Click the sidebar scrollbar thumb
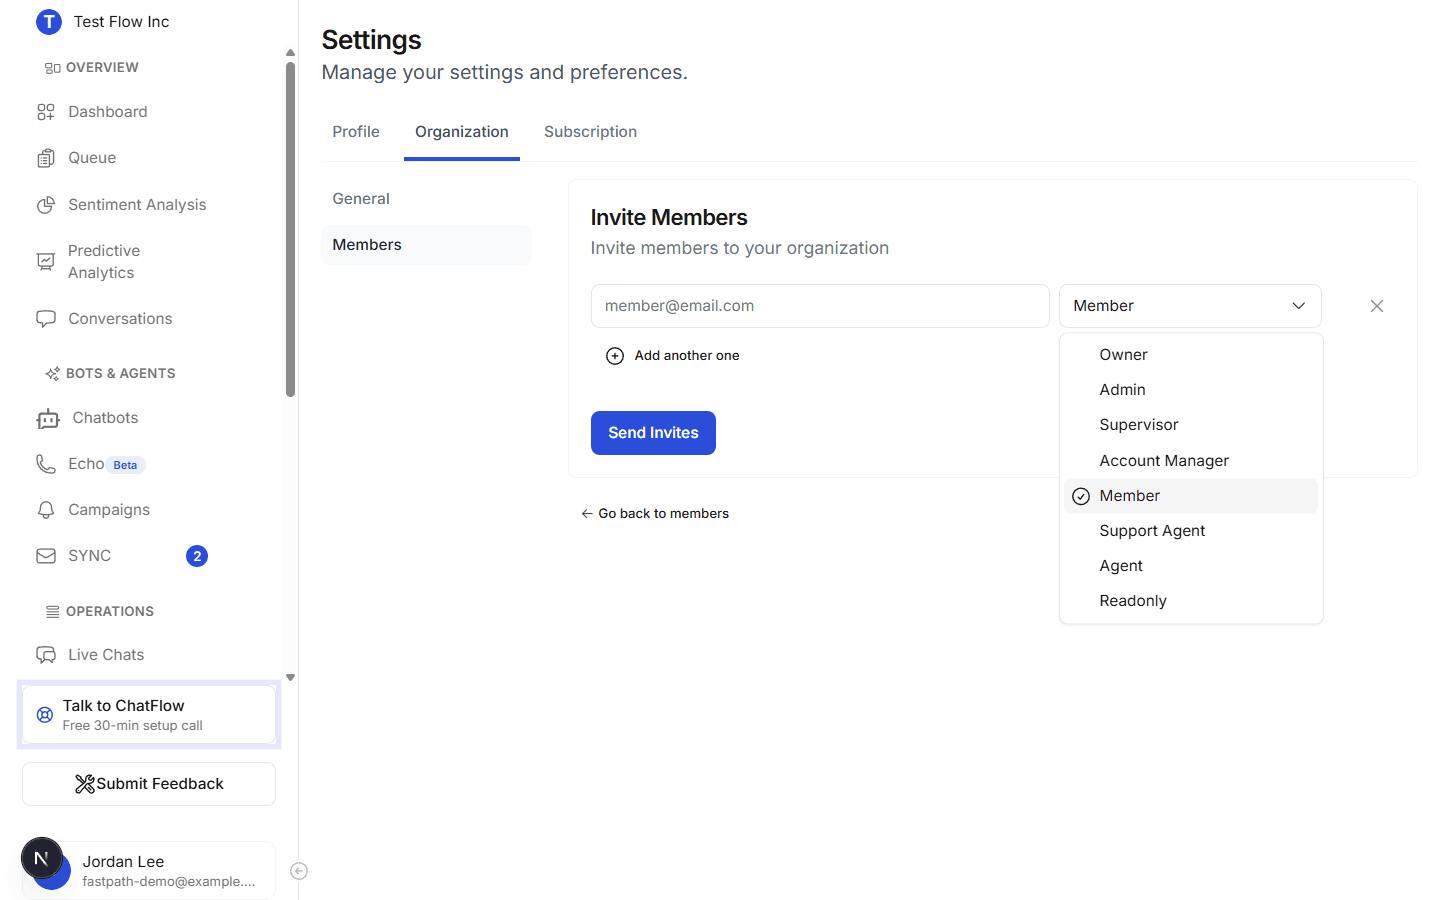This screenshot has height=900, width=1440. 290,229
